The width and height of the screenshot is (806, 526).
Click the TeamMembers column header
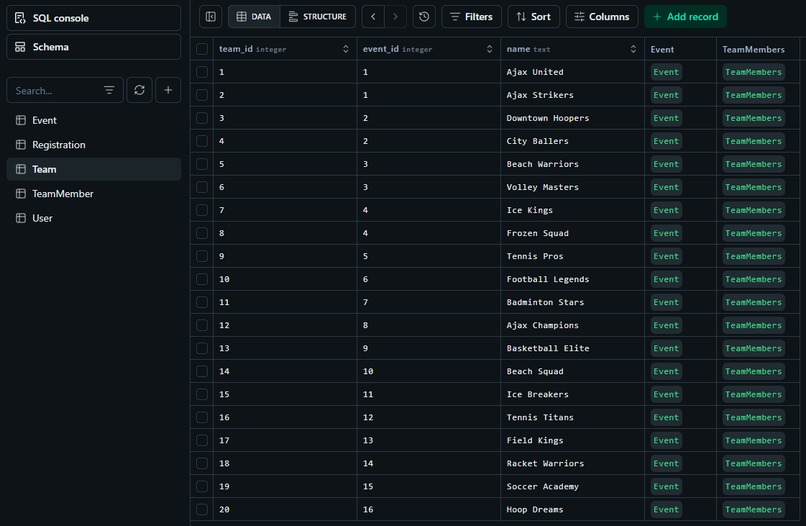click(758, 49)
